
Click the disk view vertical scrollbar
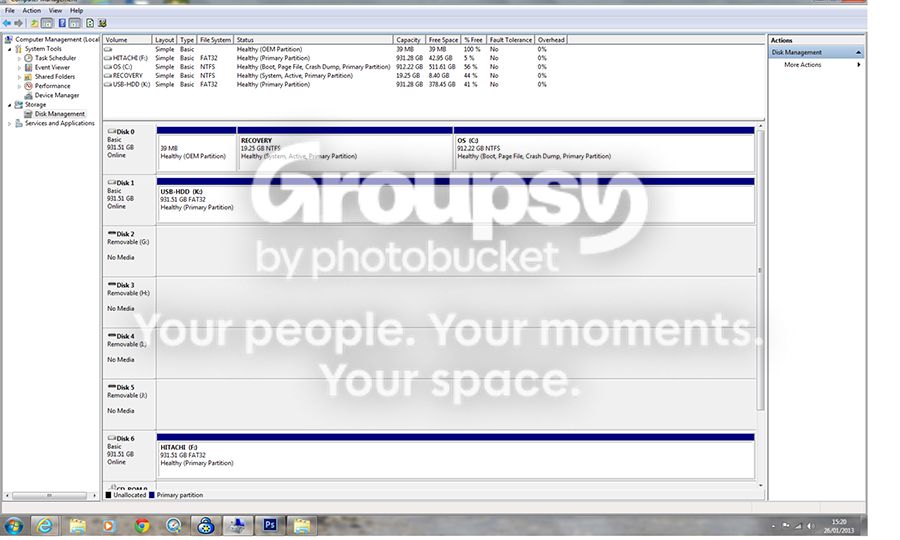pyautogui.click(x=761, y=270)
